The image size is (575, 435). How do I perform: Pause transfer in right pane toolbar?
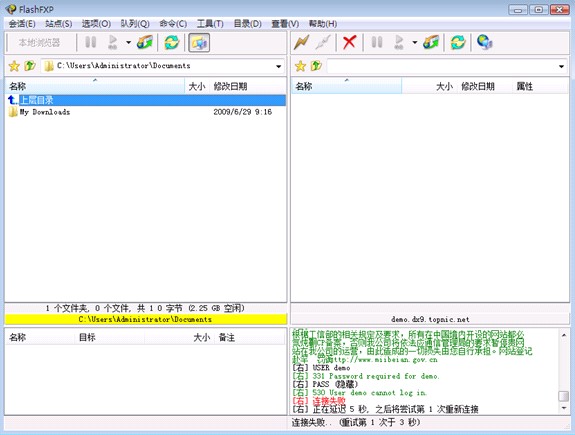tap(377, 42)
